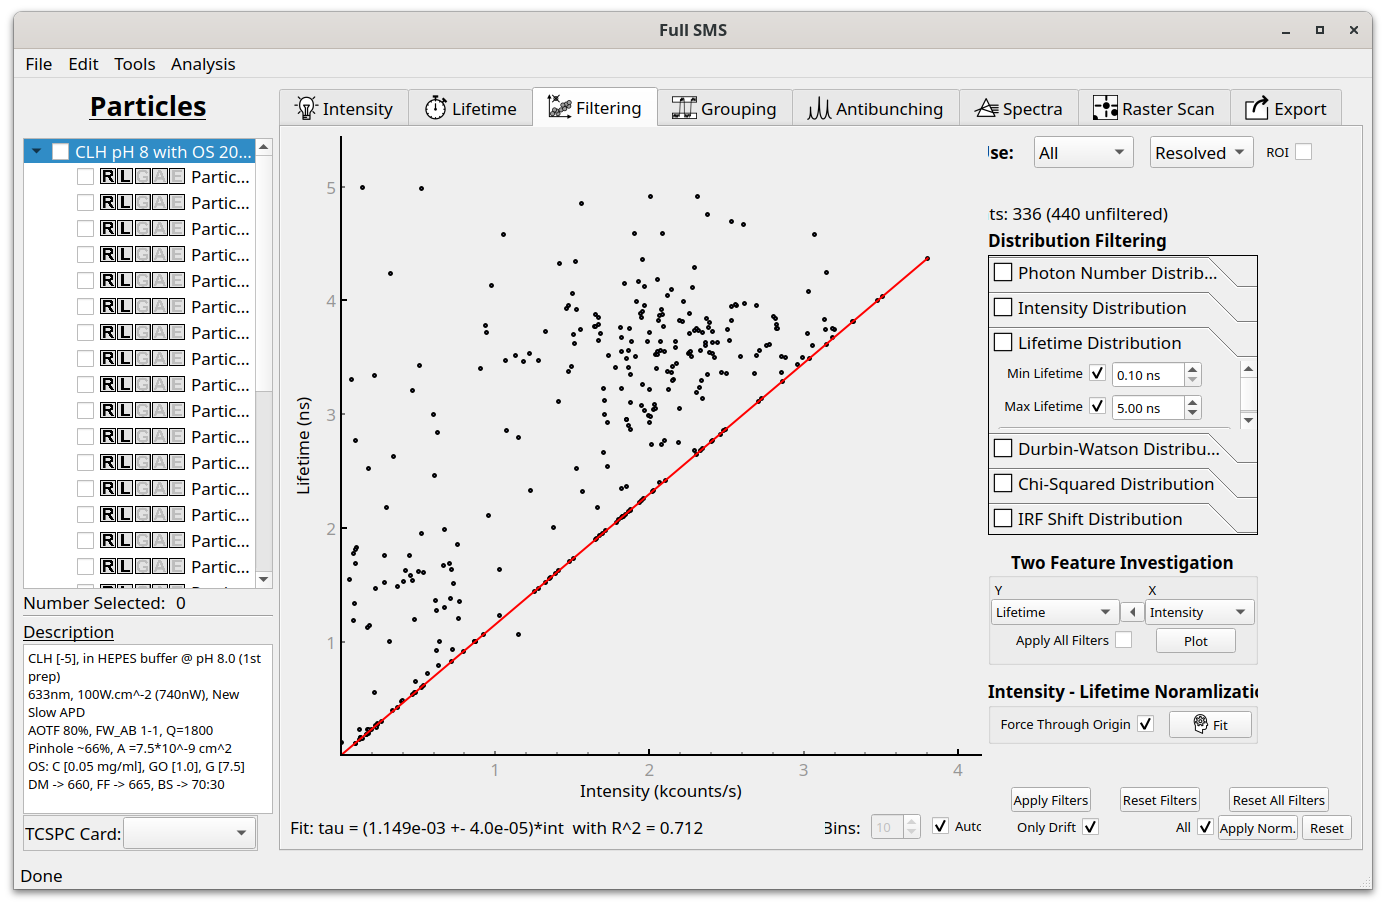Screen dimensions: 1386x906
Task: Enable Photon Number Distribution filter checkbox
Action: (x=1003, y=272)
